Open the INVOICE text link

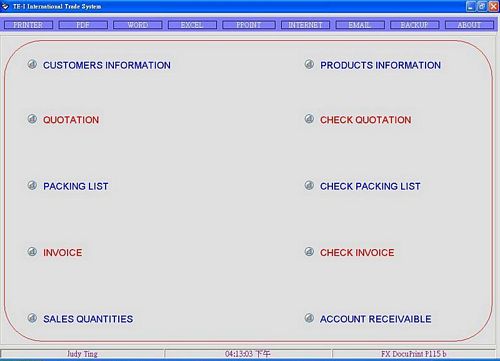[63, 253]
